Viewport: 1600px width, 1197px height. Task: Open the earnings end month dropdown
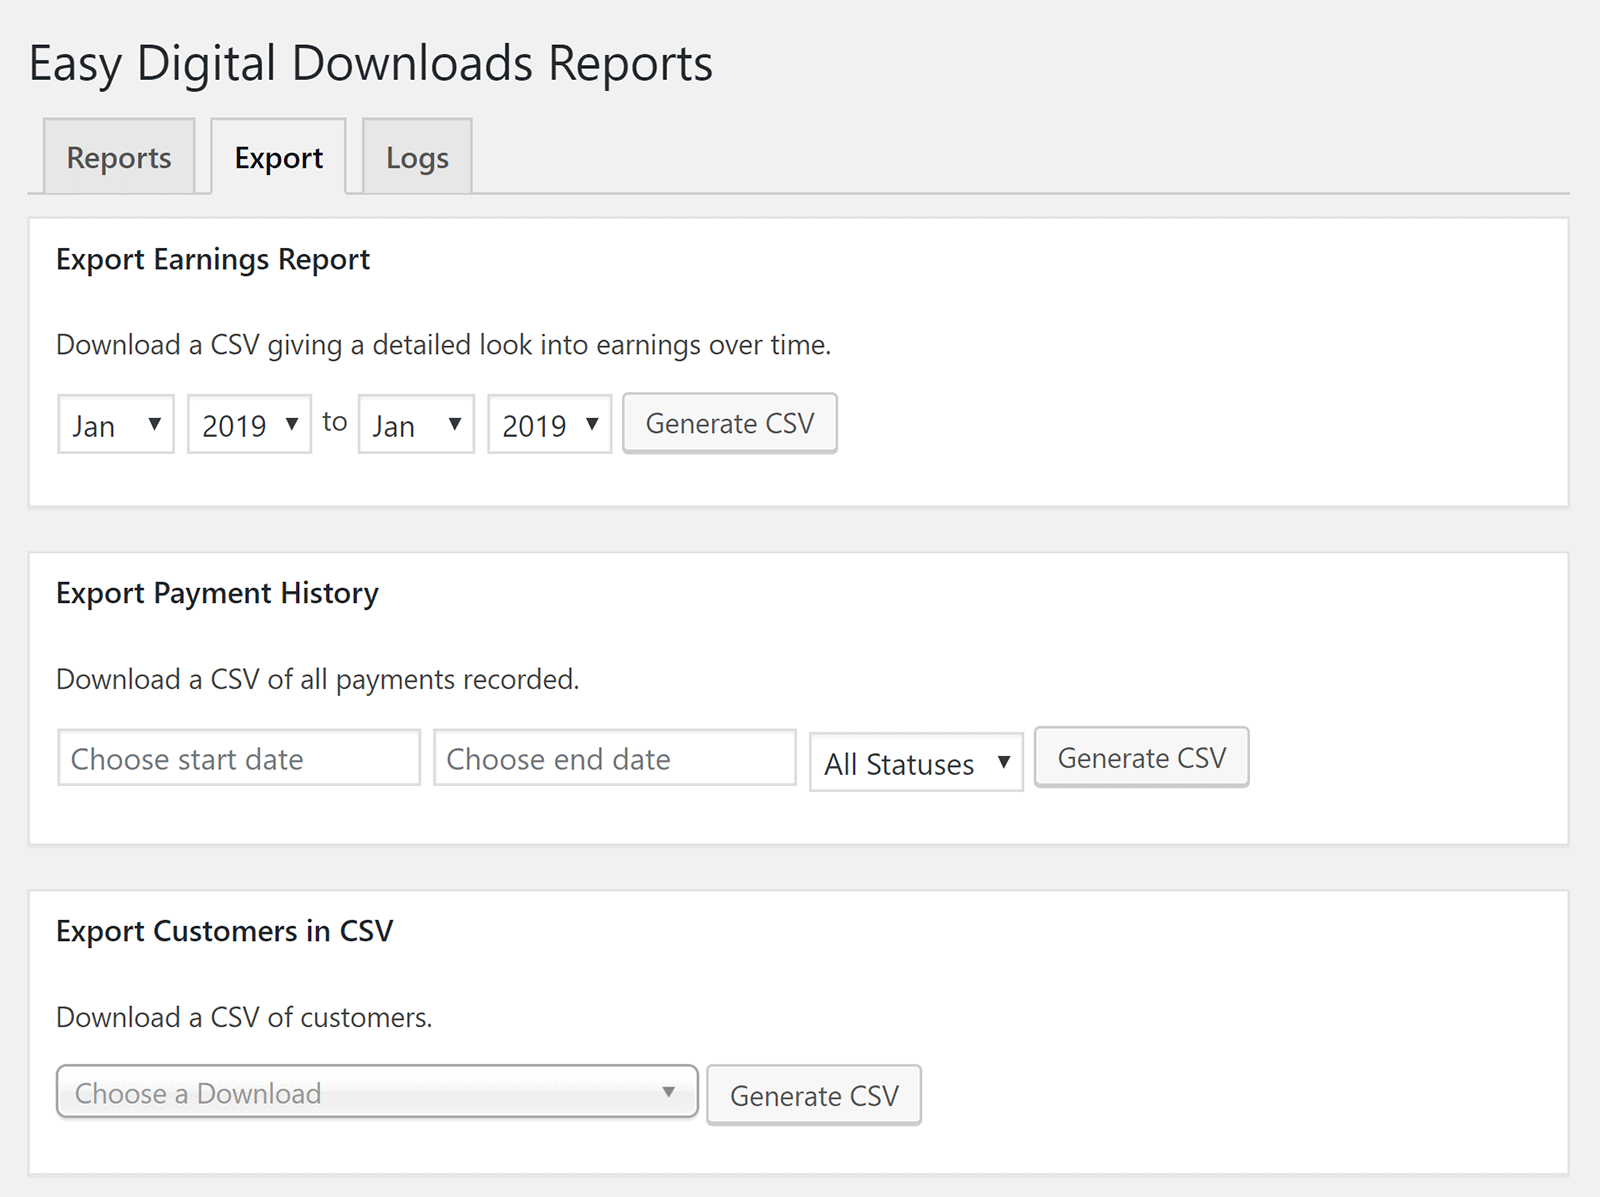click(x=416, y=424)
